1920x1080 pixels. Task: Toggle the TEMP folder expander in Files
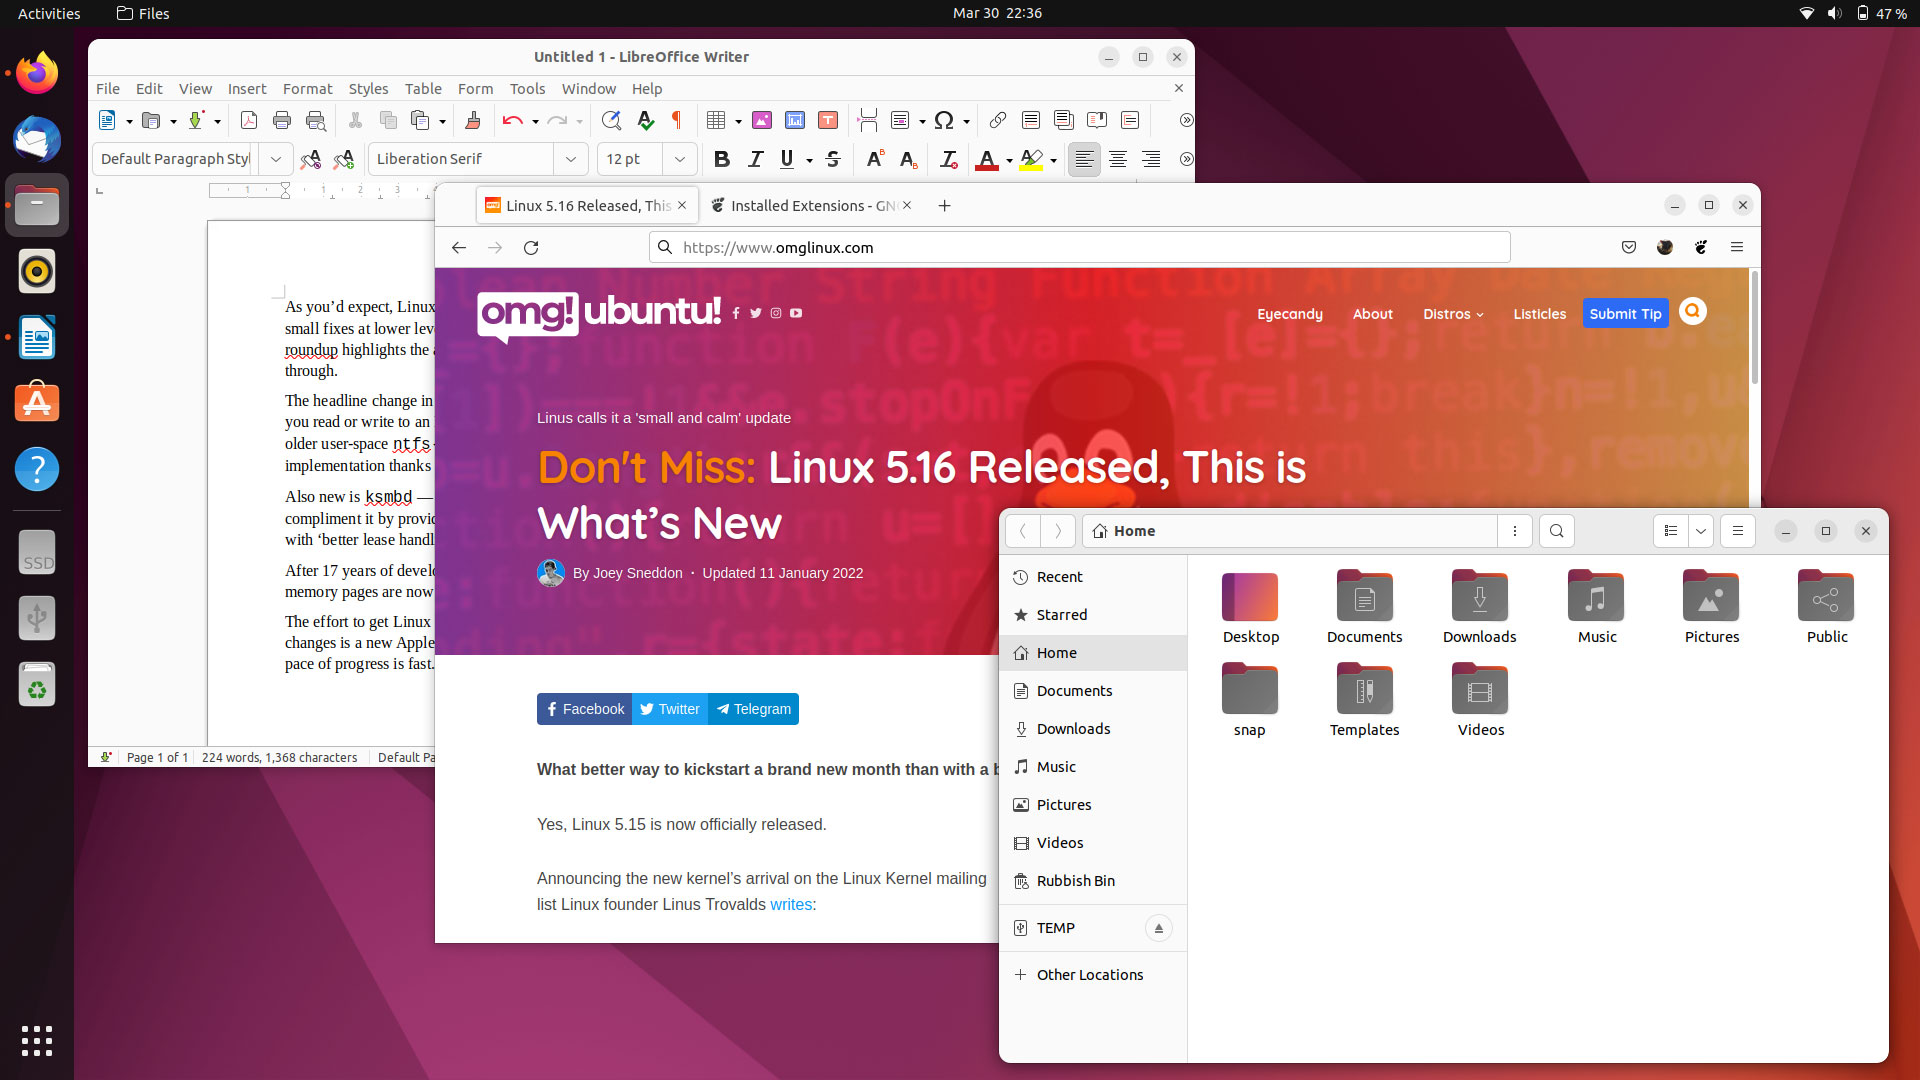pos(1159,927)
